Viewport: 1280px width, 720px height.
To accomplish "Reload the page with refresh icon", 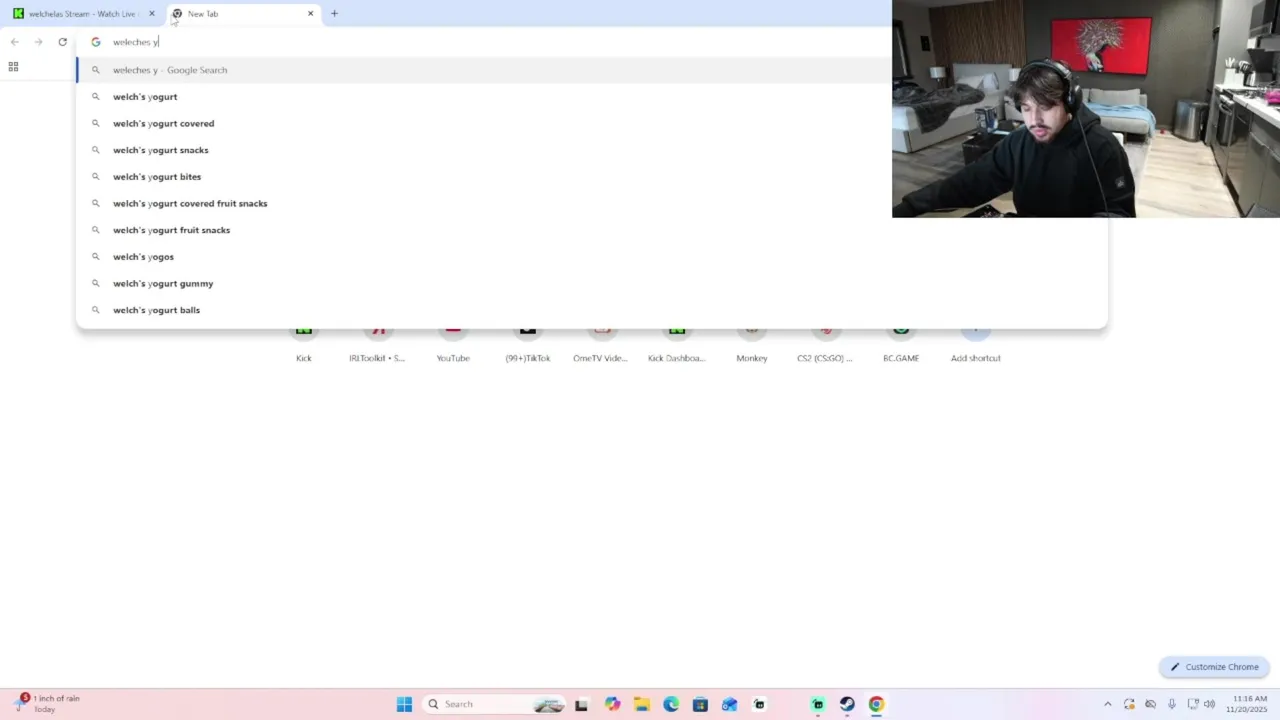I will pyautogui.click(x=62, y=42).
